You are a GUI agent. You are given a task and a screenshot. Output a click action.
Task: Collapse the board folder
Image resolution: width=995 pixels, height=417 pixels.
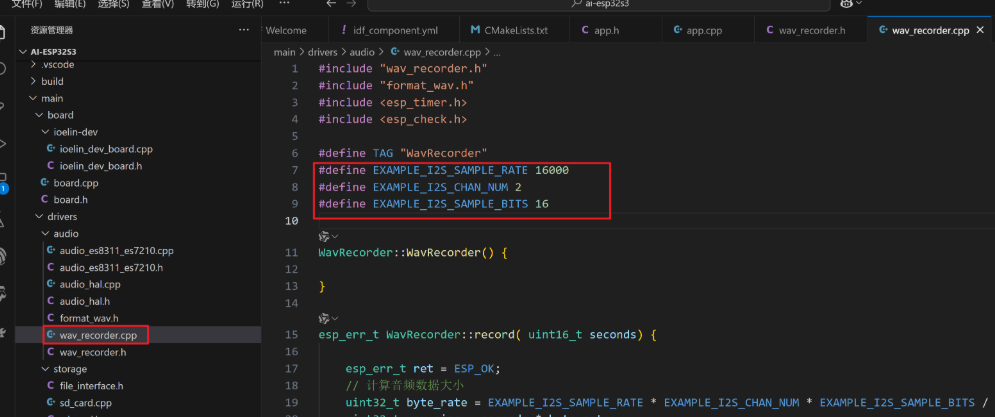pyautogui.click(x=39, y=115)
